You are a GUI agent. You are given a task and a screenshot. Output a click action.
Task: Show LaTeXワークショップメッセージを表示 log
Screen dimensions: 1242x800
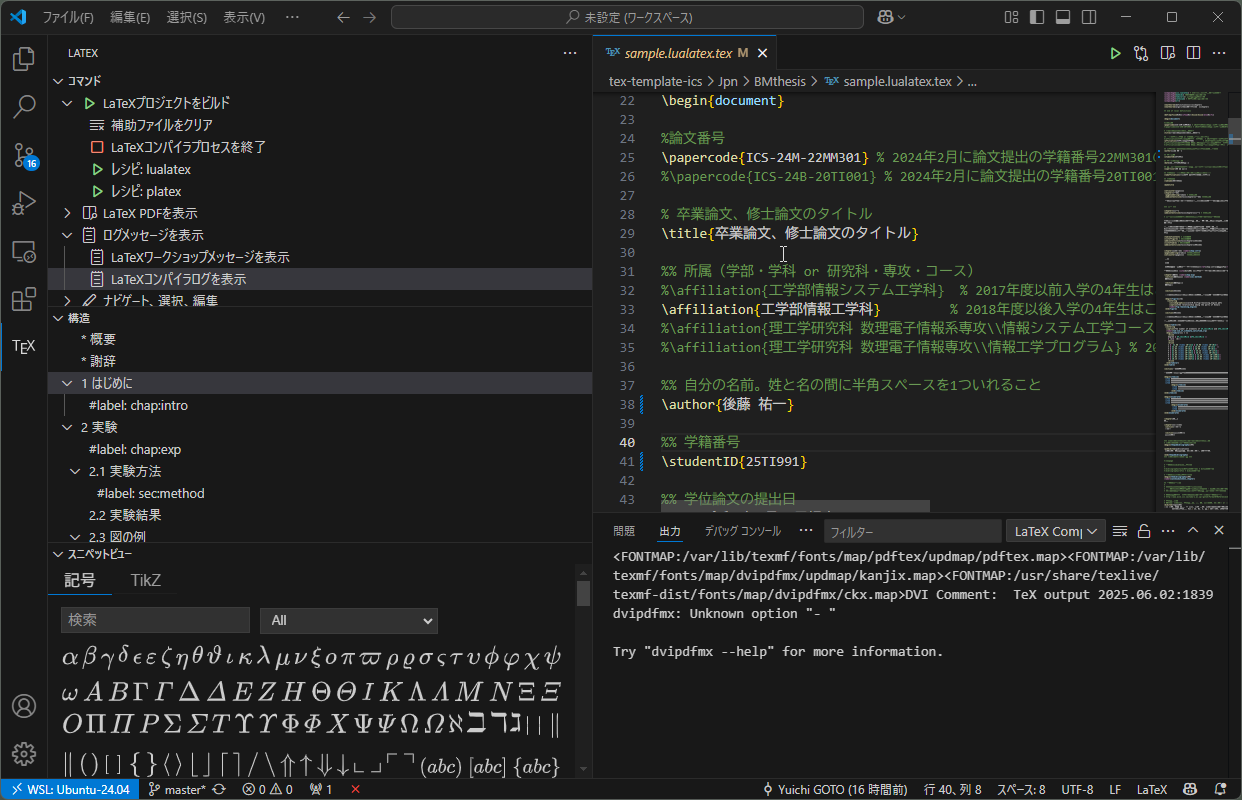200,257
